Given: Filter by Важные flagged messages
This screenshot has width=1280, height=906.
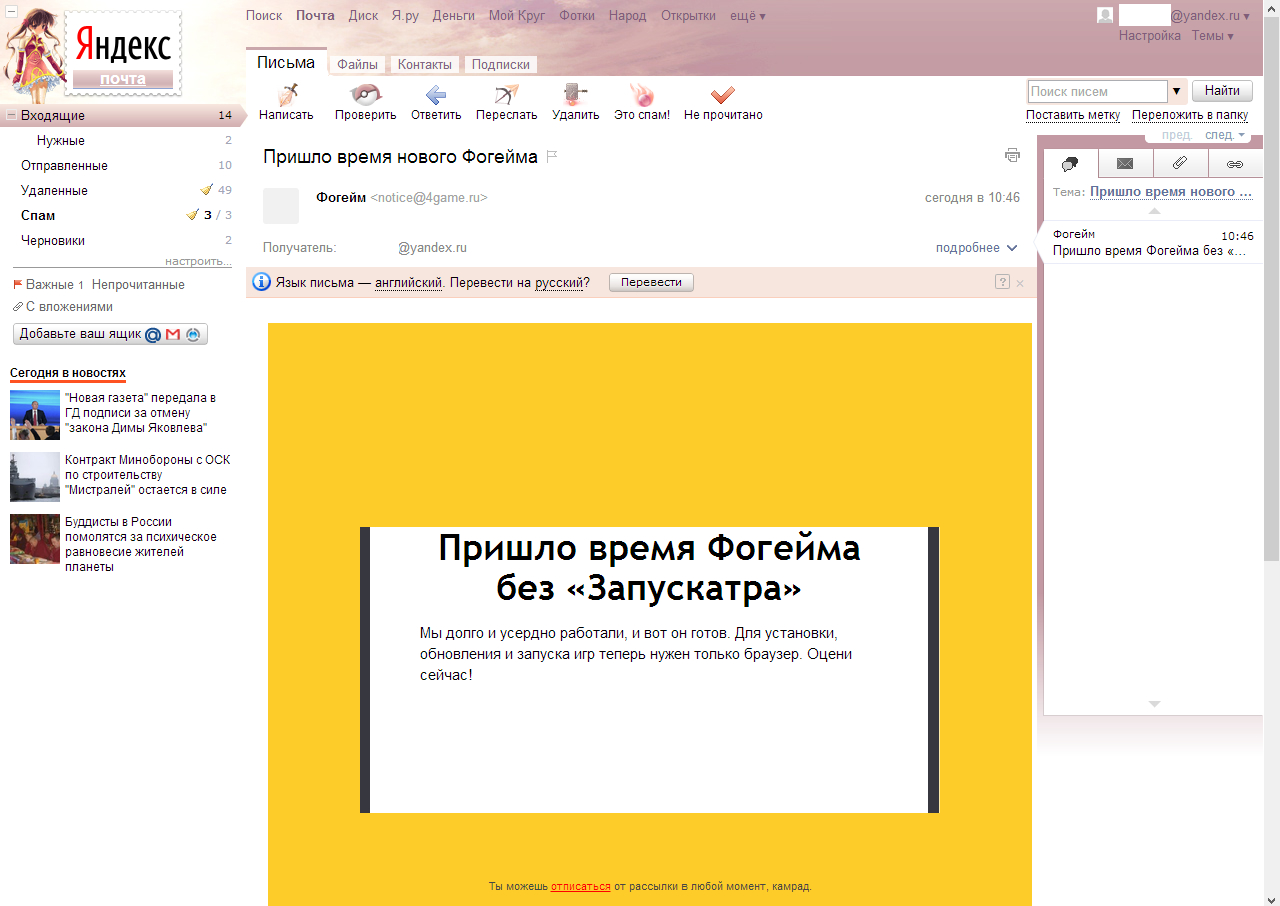Looking at the screenshot, I should 49,285.
